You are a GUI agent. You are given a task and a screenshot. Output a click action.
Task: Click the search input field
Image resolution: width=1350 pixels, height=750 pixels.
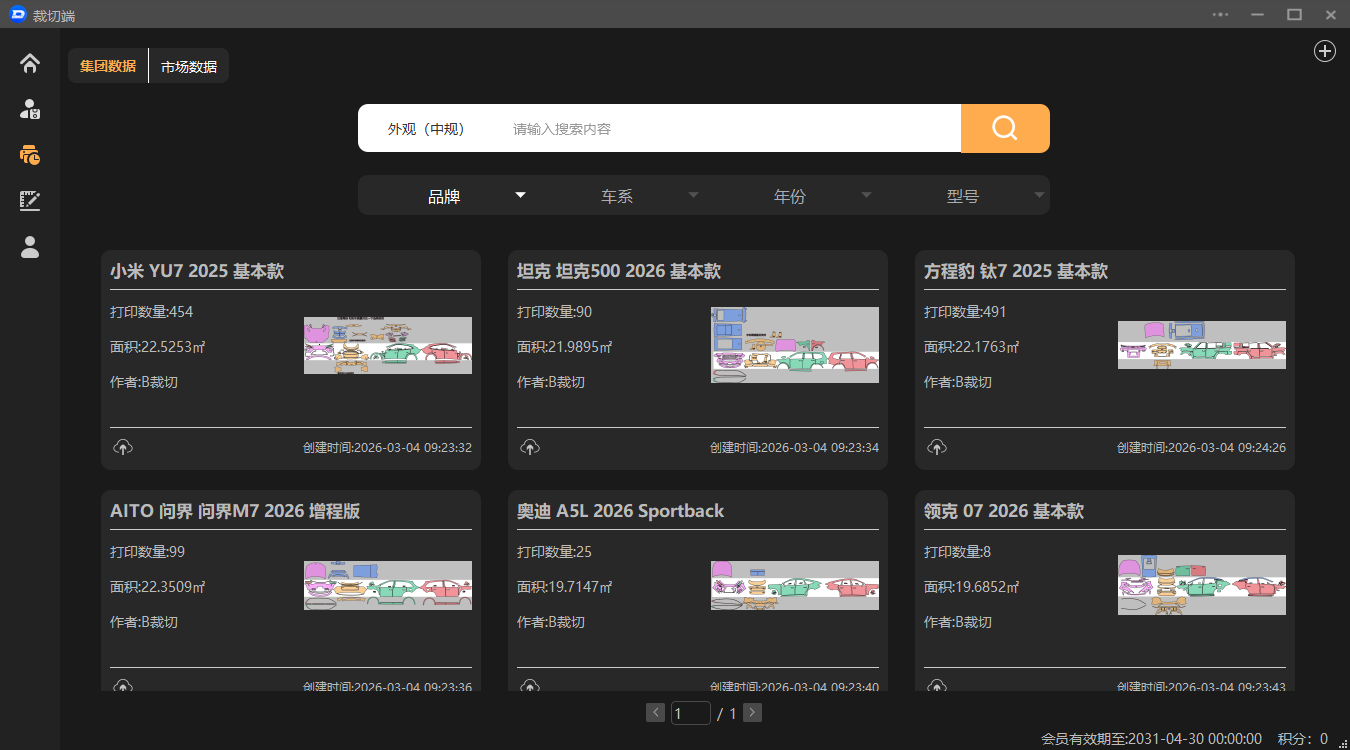pyautogui.click(x=730, y=129)
